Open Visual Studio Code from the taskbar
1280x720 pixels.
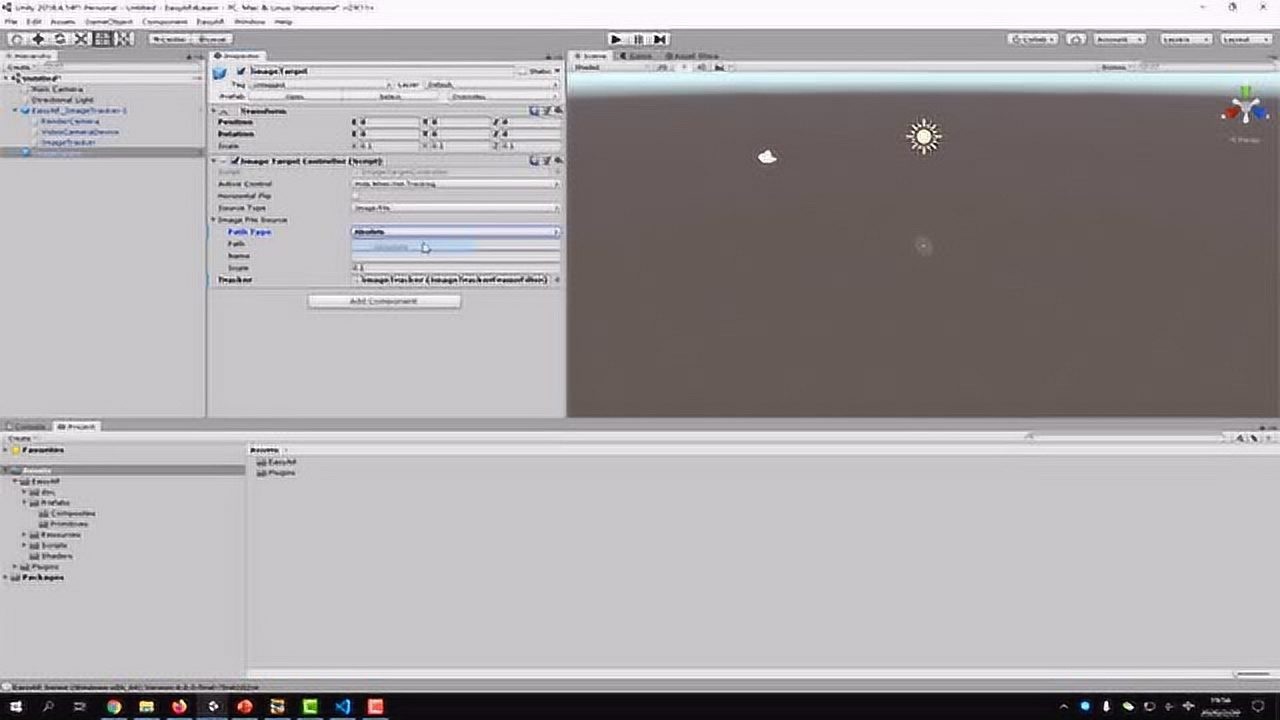point(343,706)
